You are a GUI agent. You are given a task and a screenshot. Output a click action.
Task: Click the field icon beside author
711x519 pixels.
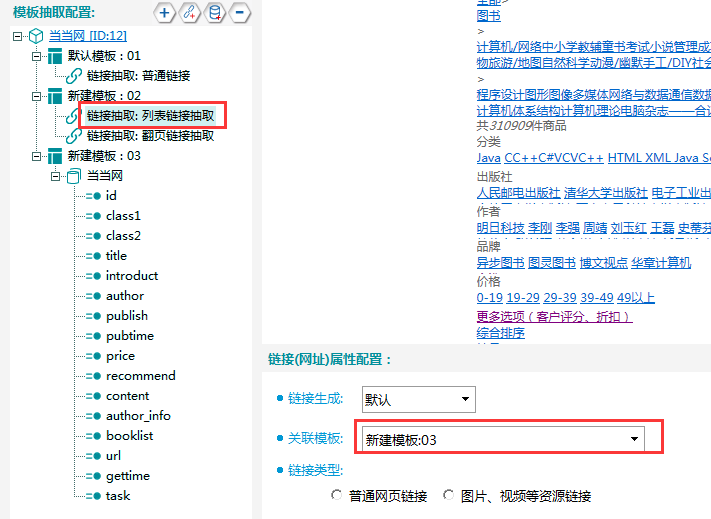pos(93,296)
